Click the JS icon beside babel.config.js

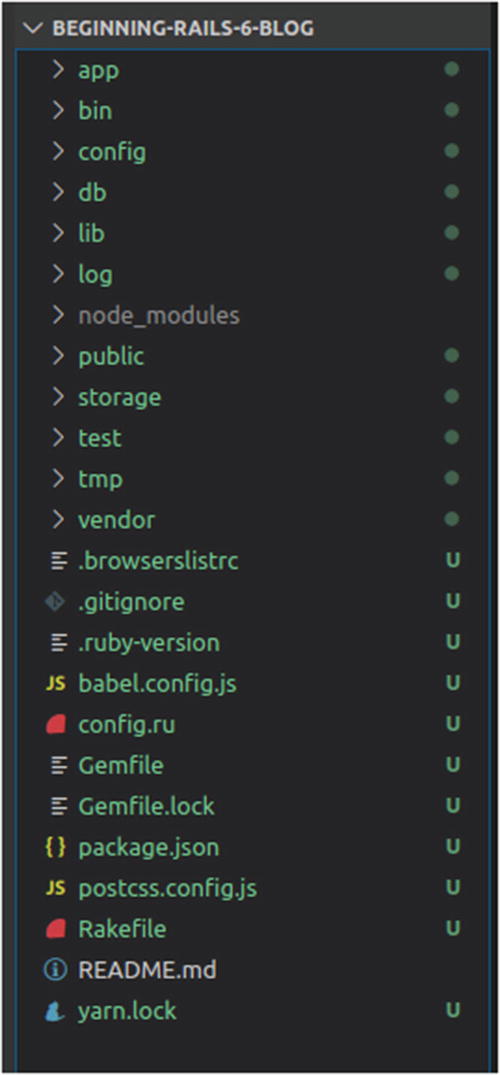(56, 684)
